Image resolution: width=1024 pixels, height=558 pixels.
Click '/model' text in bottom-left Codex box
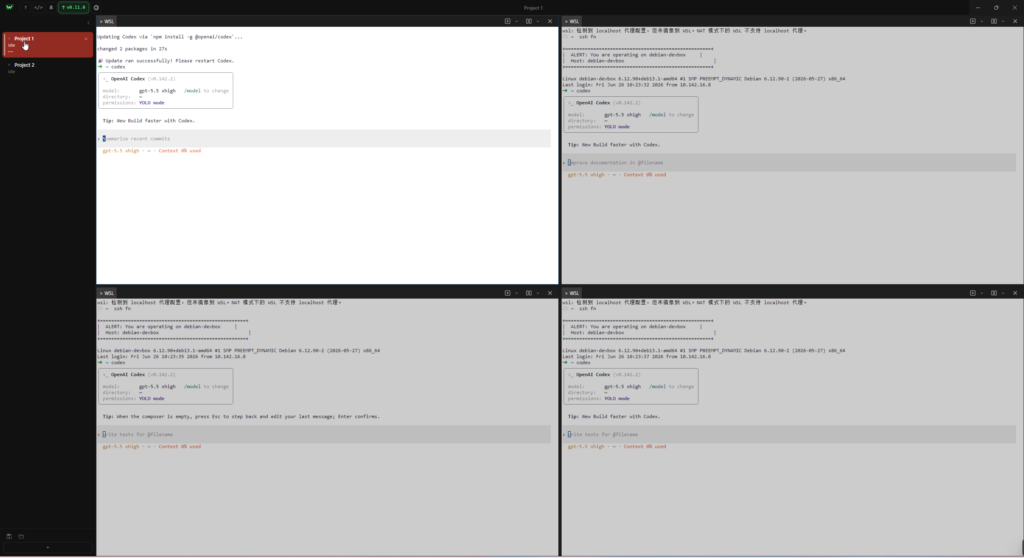pos(192,387)
